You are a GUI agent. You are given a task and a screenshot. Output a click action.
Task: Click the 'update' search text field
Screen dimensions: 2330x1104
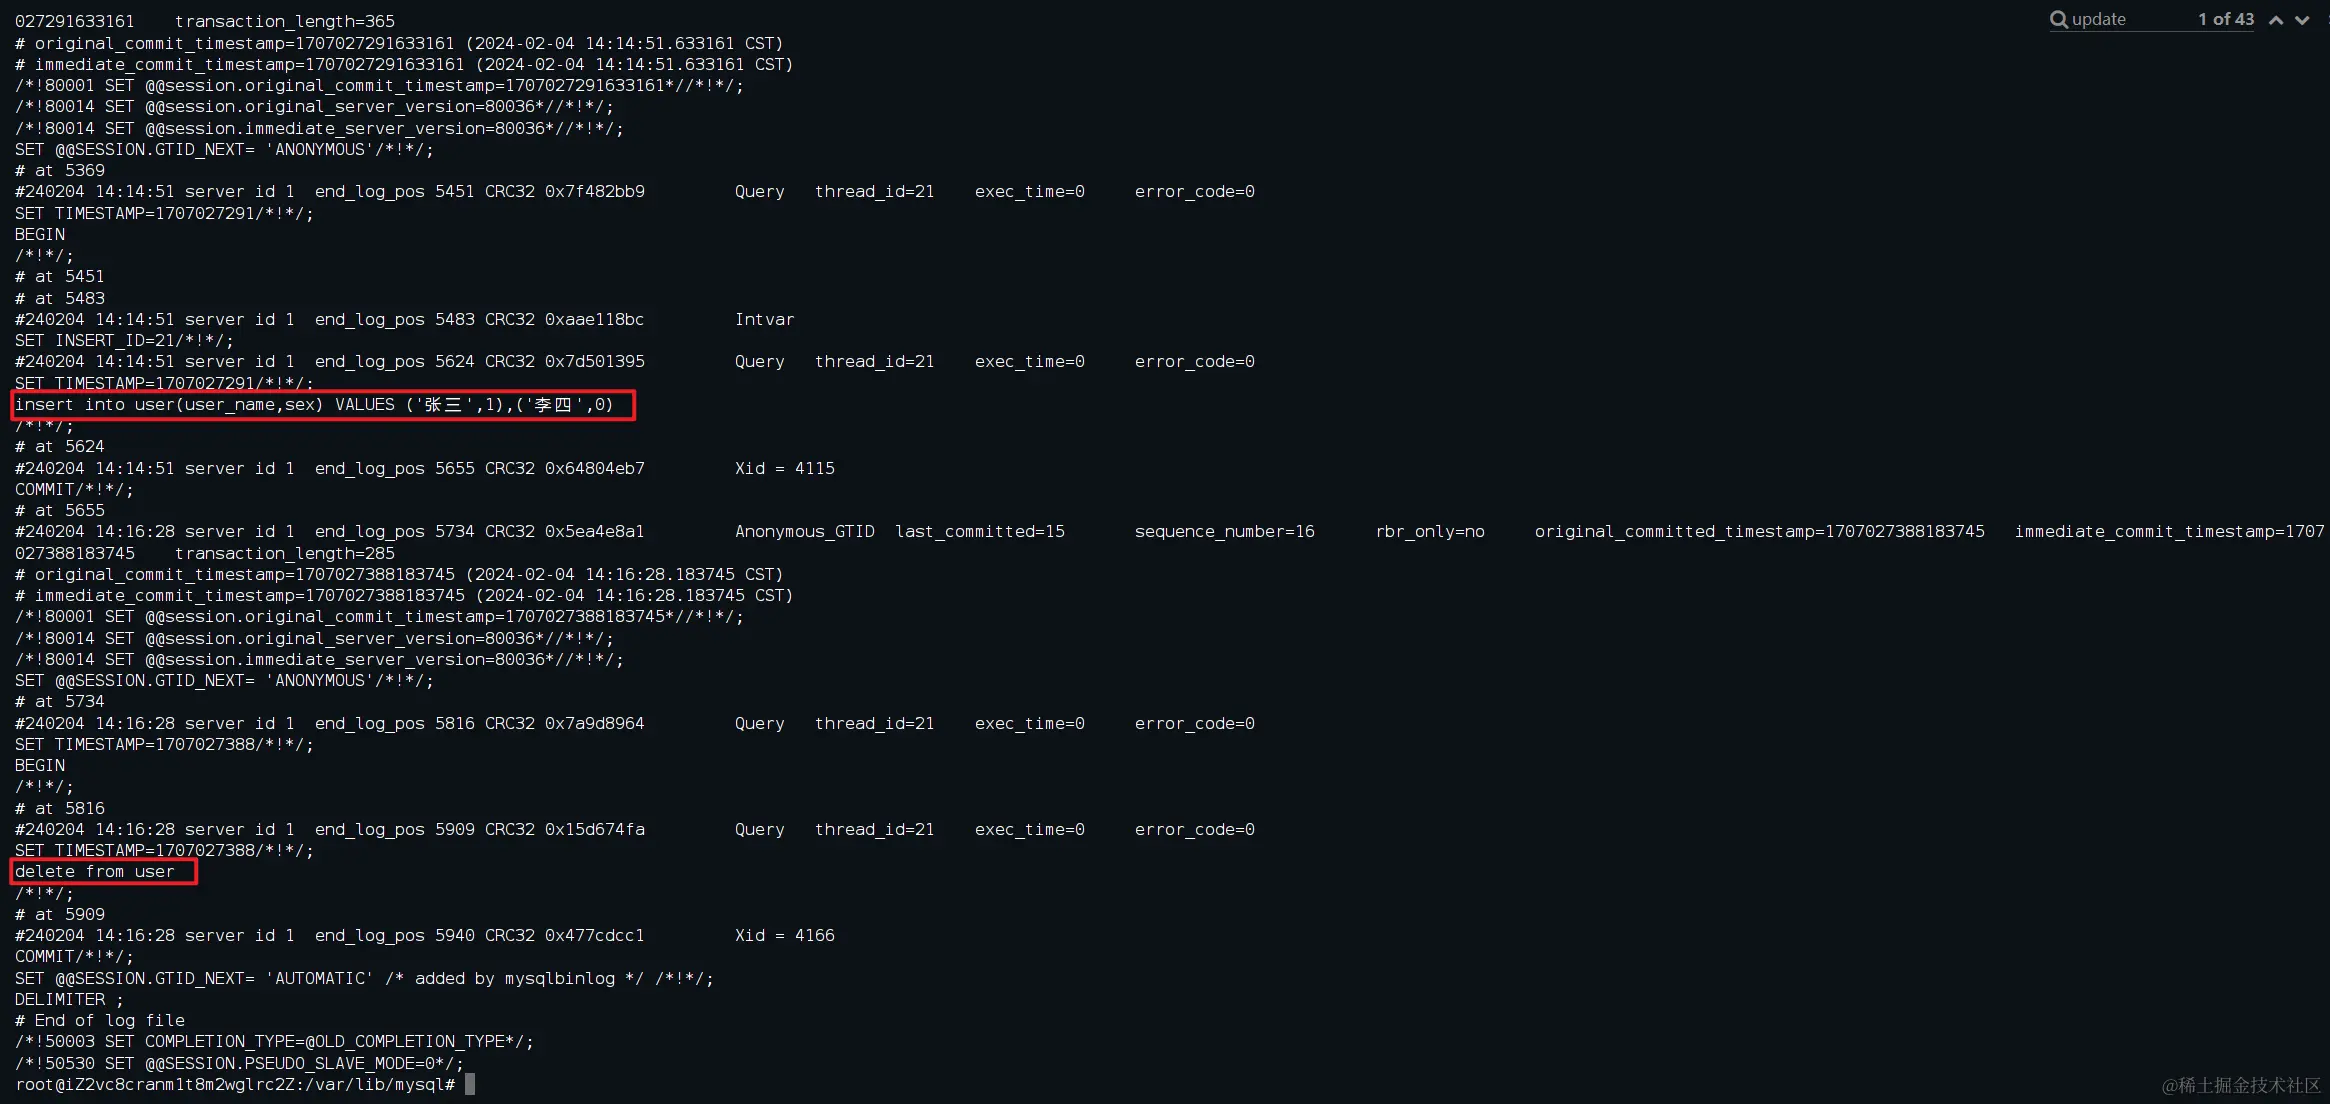[2128, 19]
